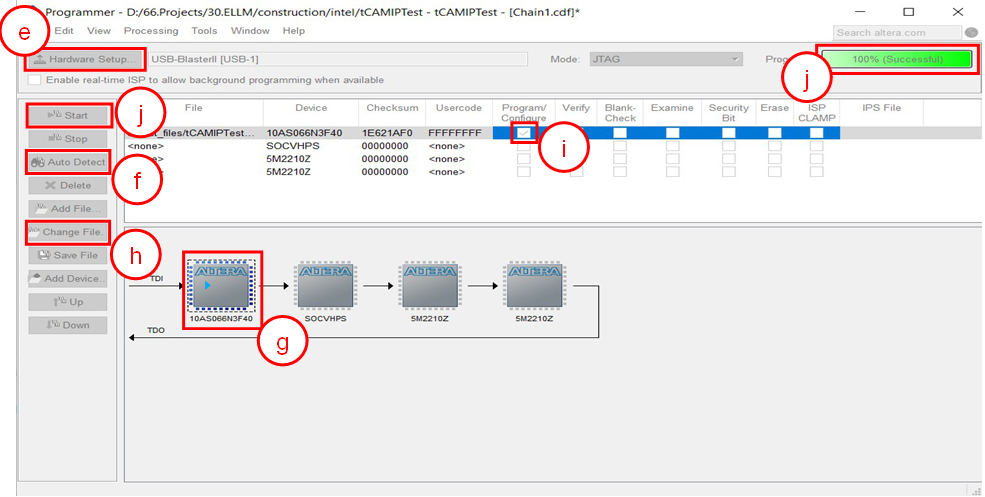Select usercode value FFFFFFFF
Screen dimensions: 985x497
click(x=455, y=133)
